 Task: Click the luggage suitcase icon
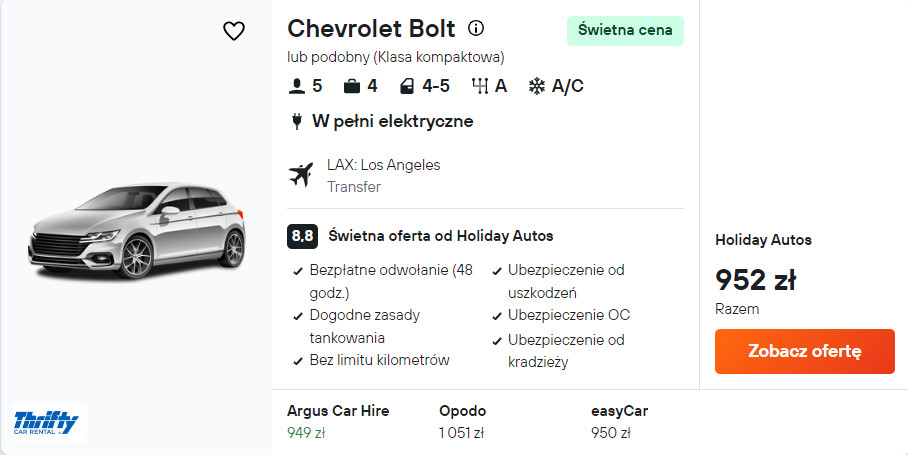pyautogui.click(x=352, y=86)
